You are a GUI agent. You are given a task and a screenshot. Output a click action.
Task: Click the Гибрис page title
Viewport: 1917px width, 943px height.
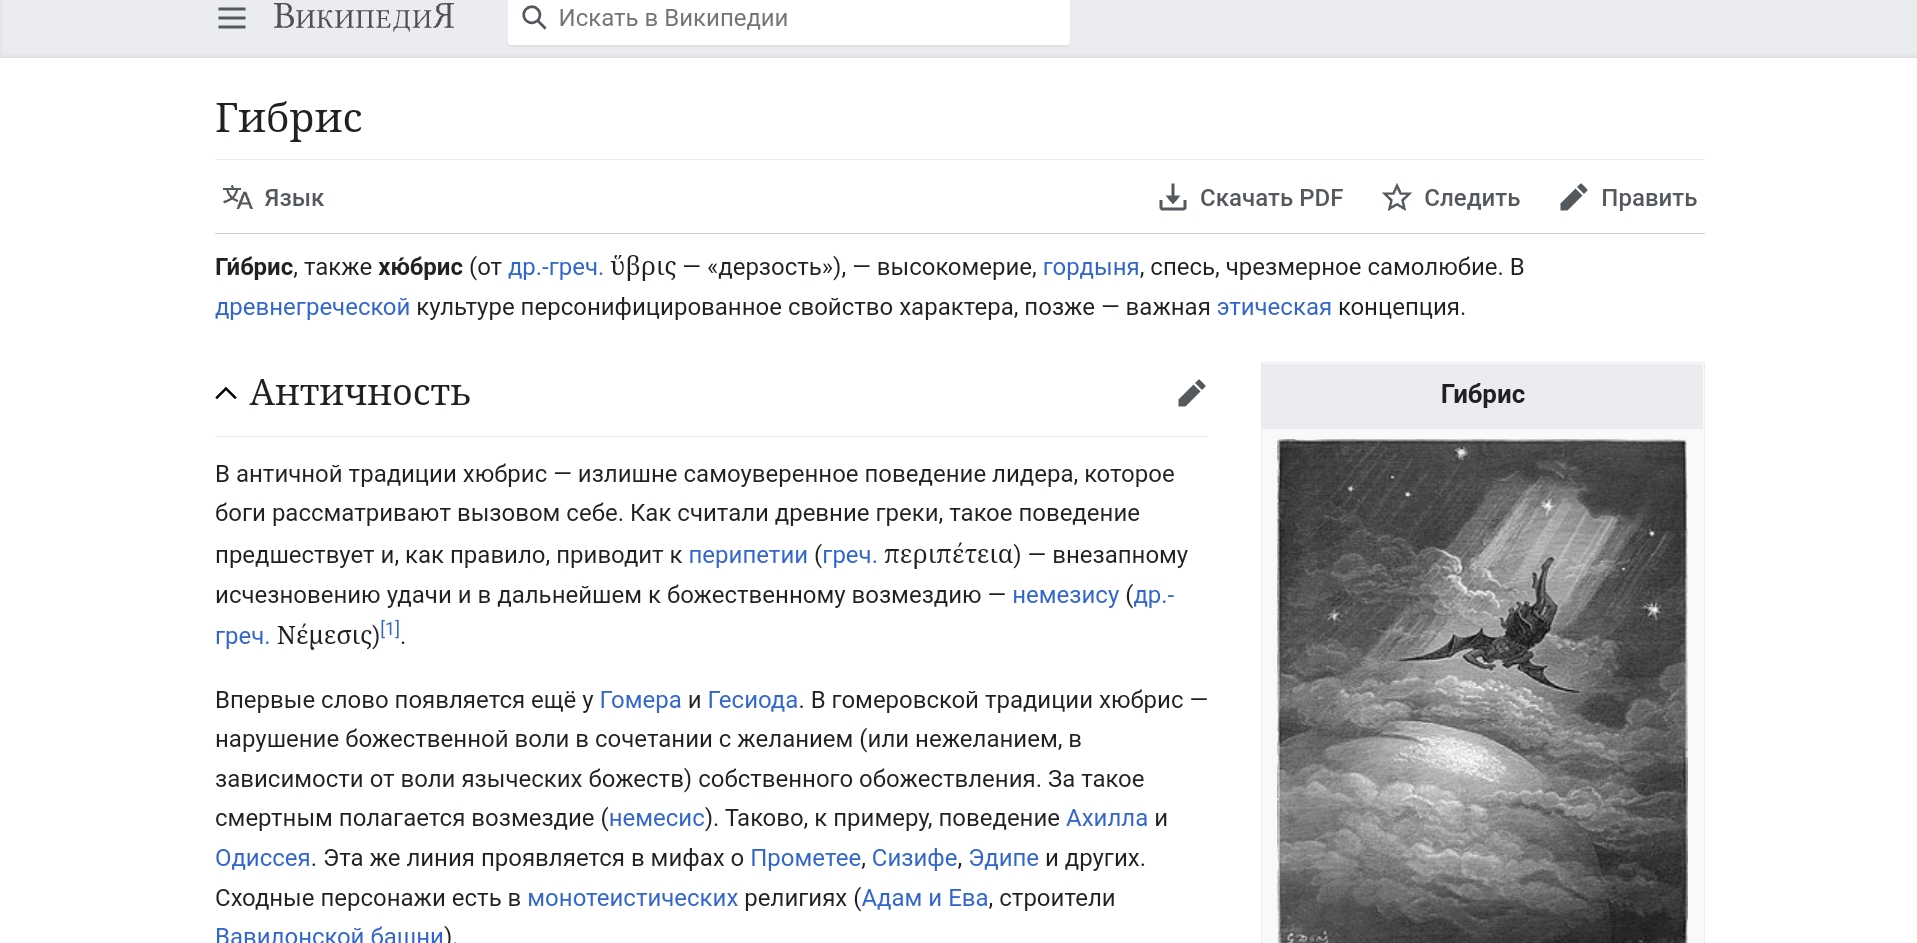(289, 118)
